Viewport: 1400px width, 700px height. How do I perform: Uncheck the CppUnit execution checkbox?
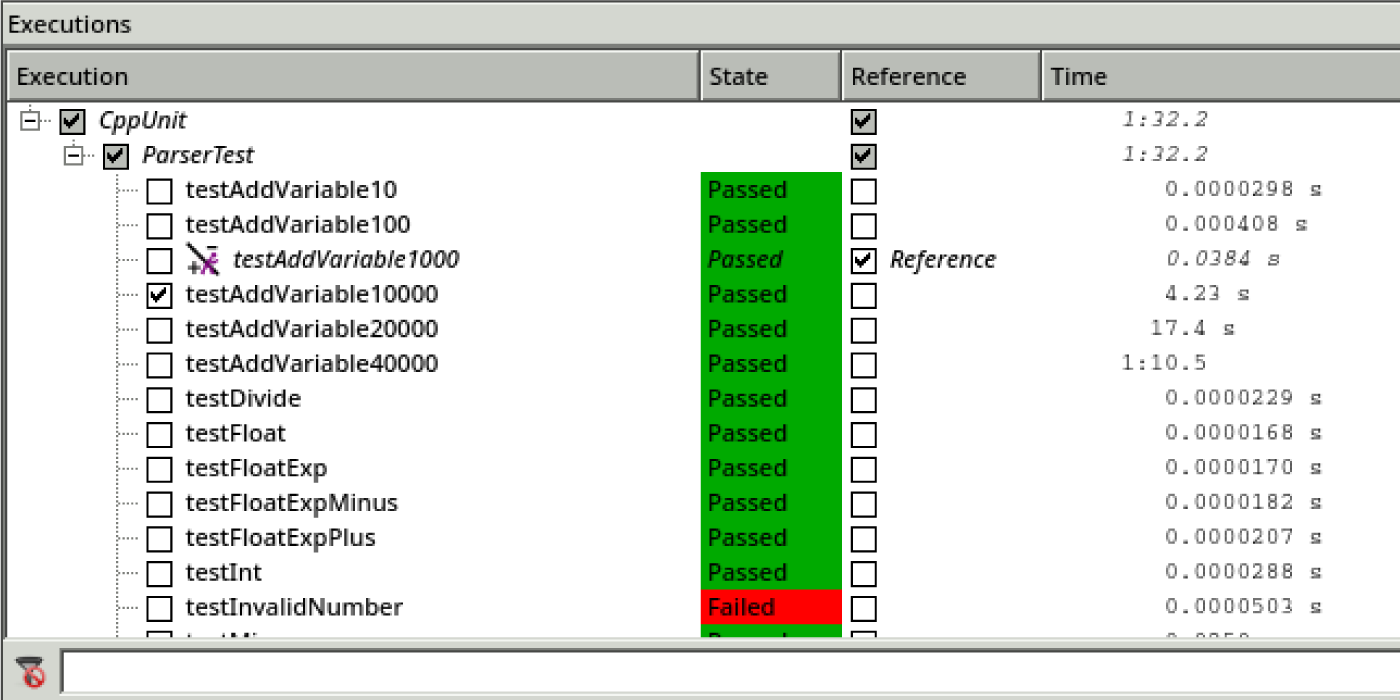point(72,122)
